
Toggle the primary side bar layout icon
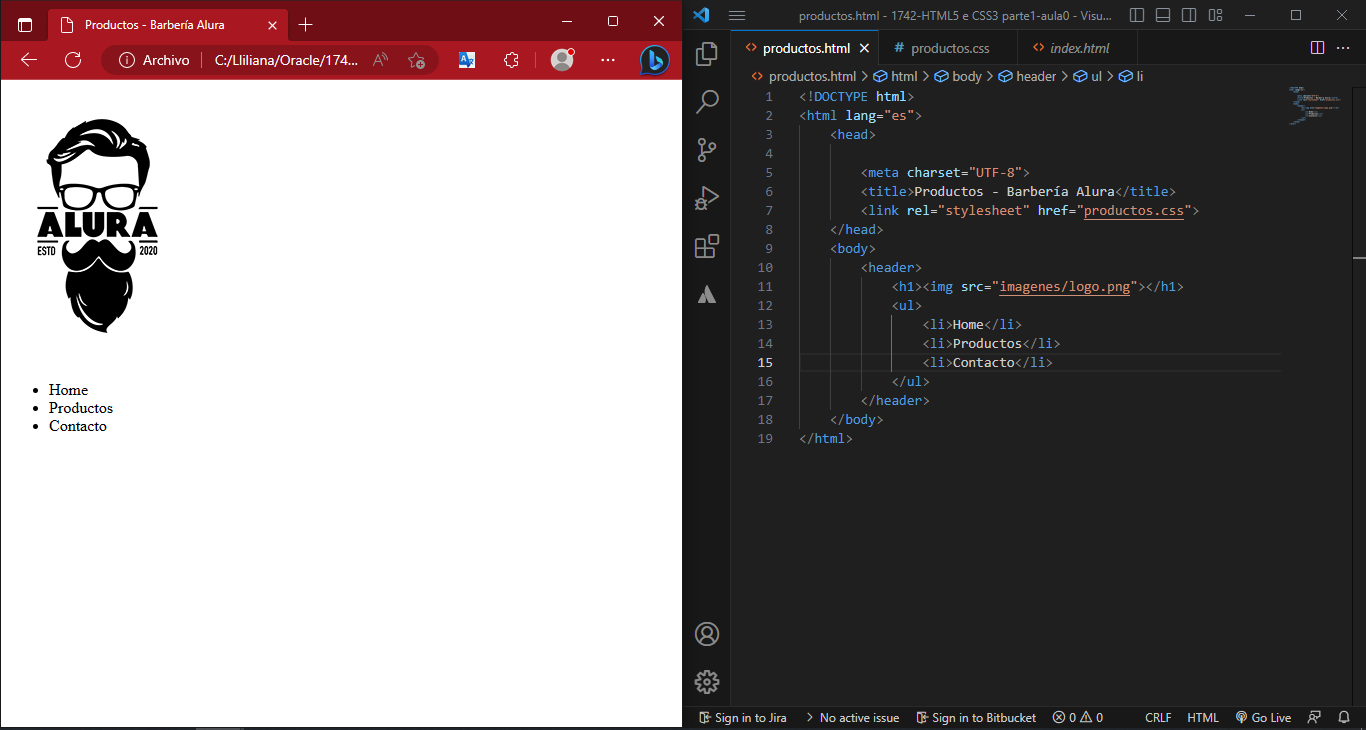point(1137,15)
